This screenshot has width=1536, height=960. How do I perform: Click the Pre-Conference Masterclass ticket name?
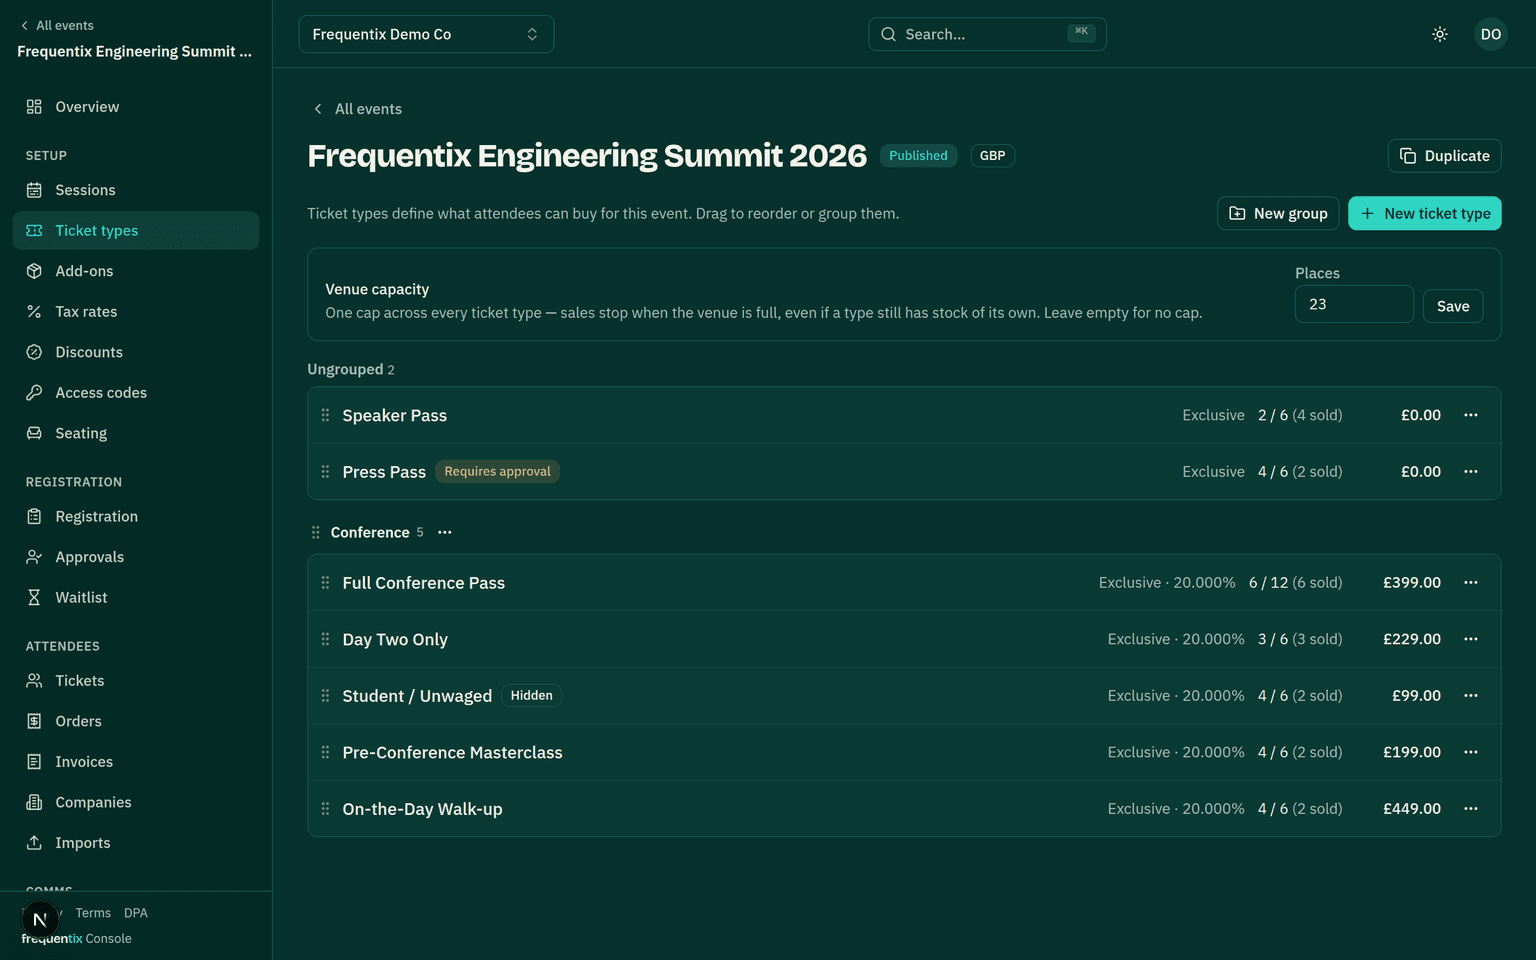tap(452, 752)
